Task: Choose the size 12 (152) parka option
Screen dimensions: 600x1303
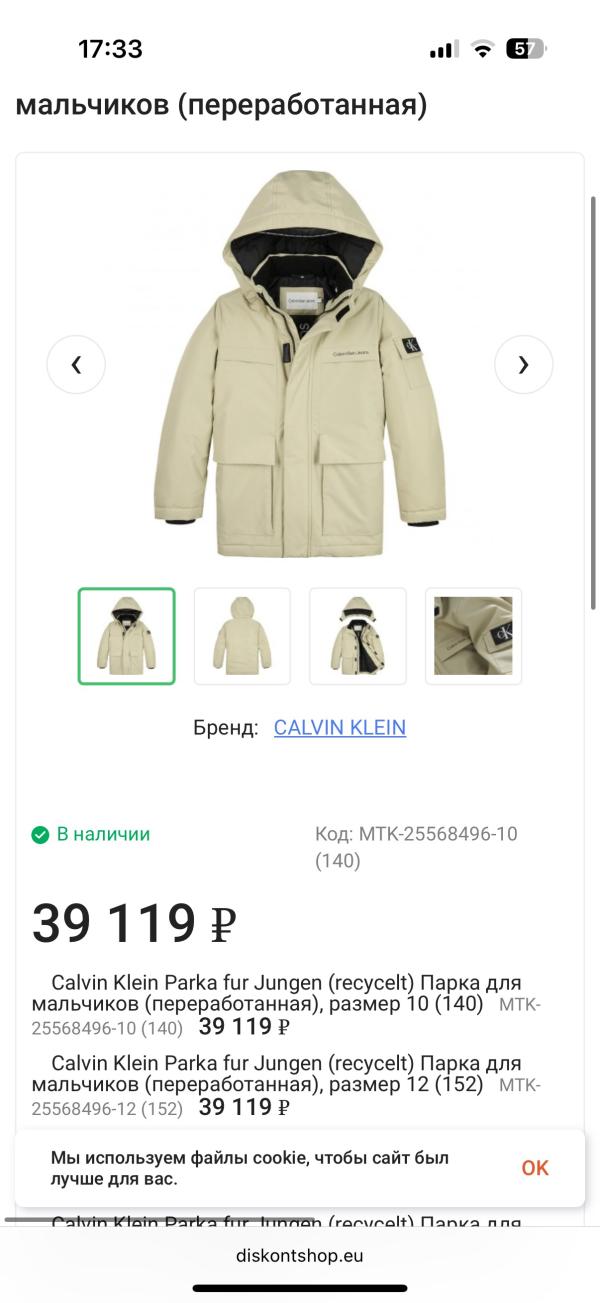Action: (286, 1084)
